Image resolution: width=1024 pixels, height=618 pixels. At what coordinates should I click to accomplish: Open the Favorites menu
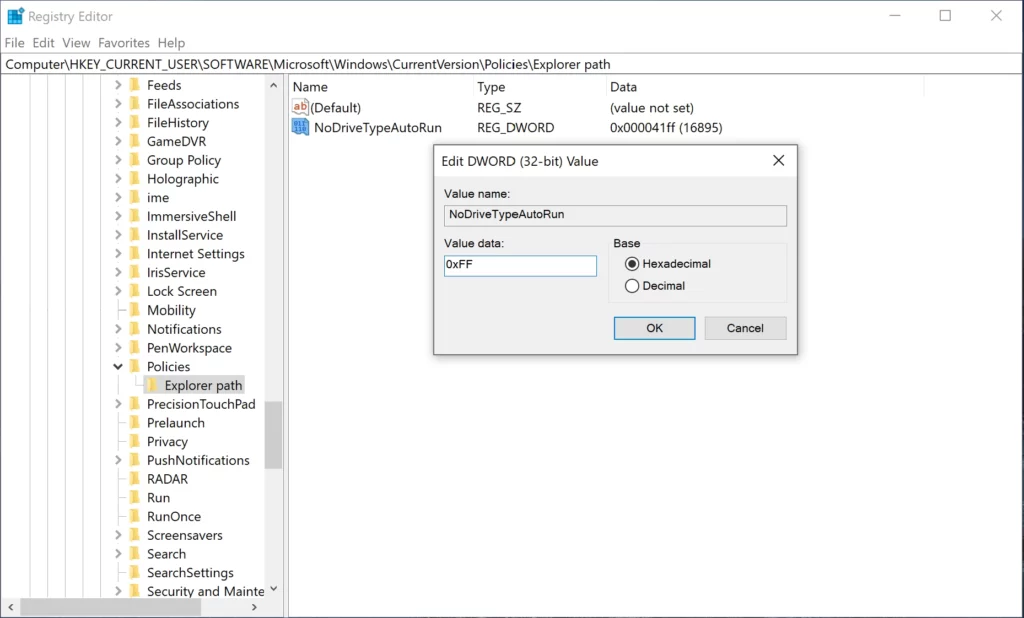(123, 43)
